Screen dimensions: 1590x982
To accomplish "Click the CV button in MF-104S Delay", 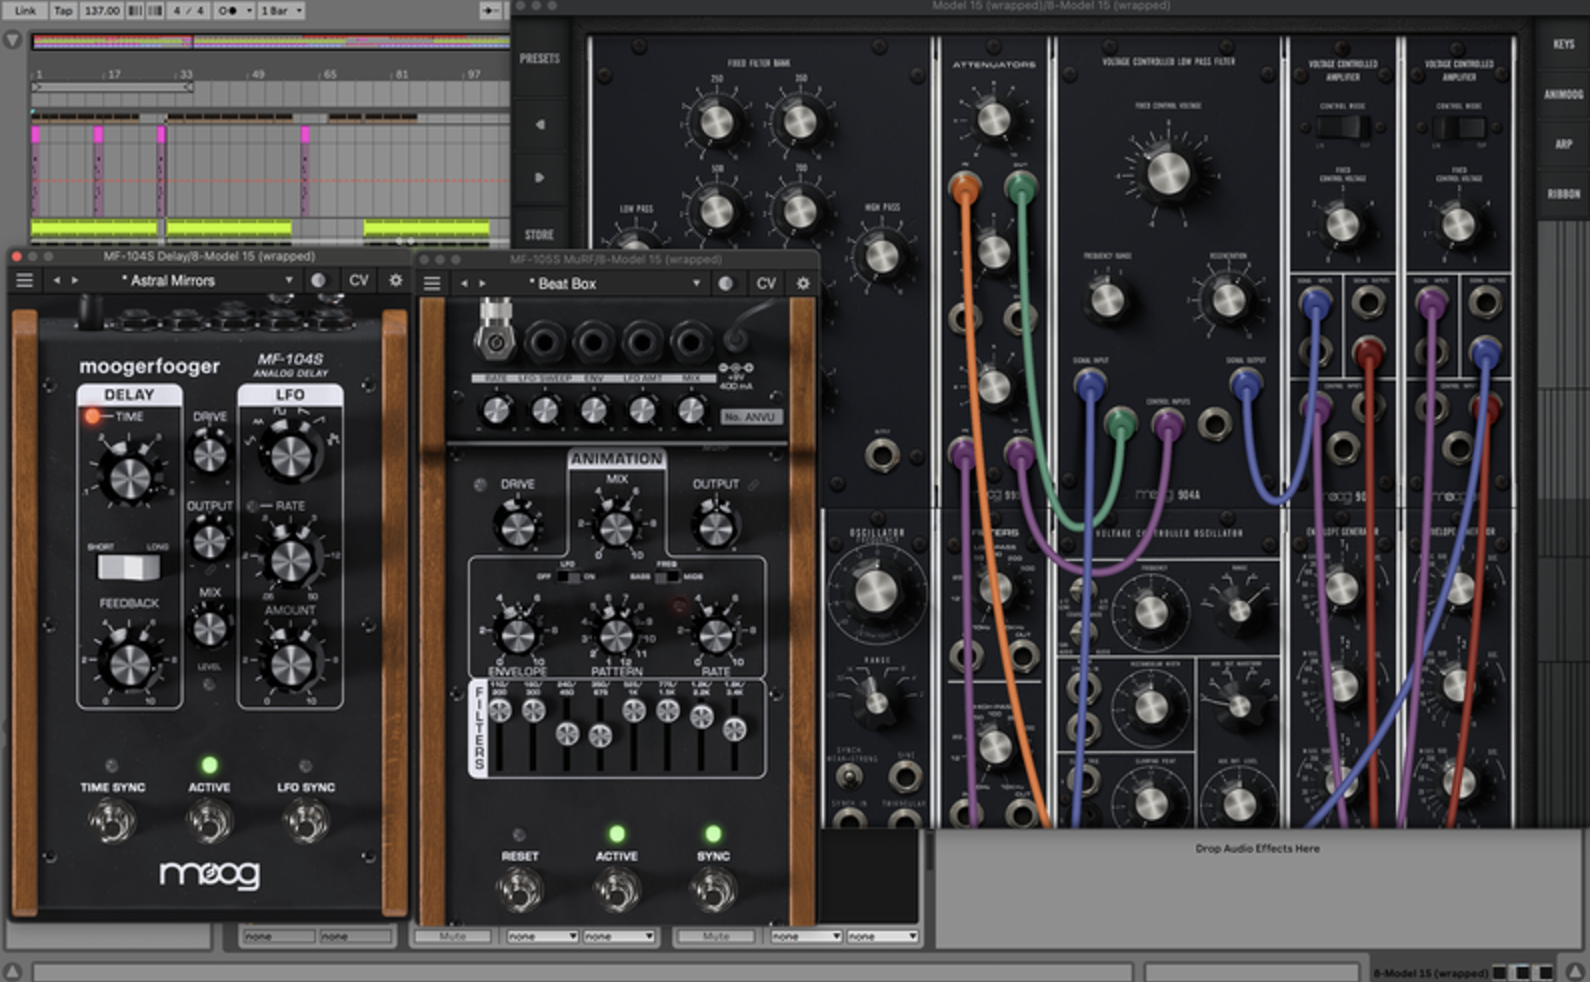I will pos(358,281).
